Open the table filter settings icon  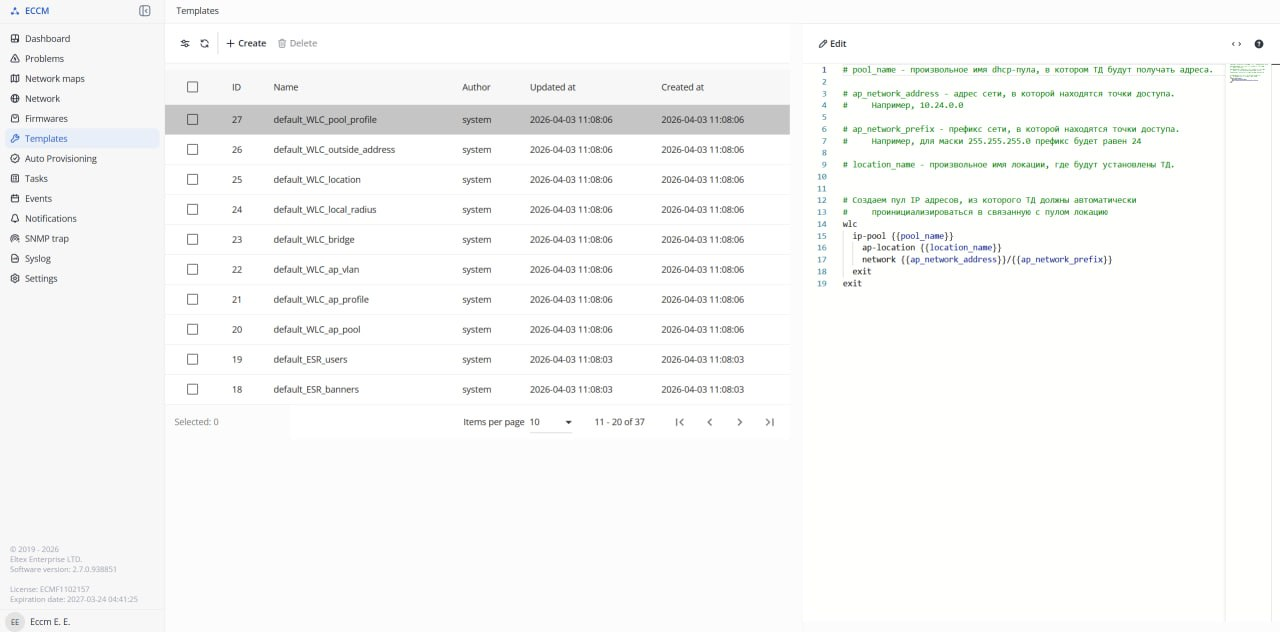185,43
